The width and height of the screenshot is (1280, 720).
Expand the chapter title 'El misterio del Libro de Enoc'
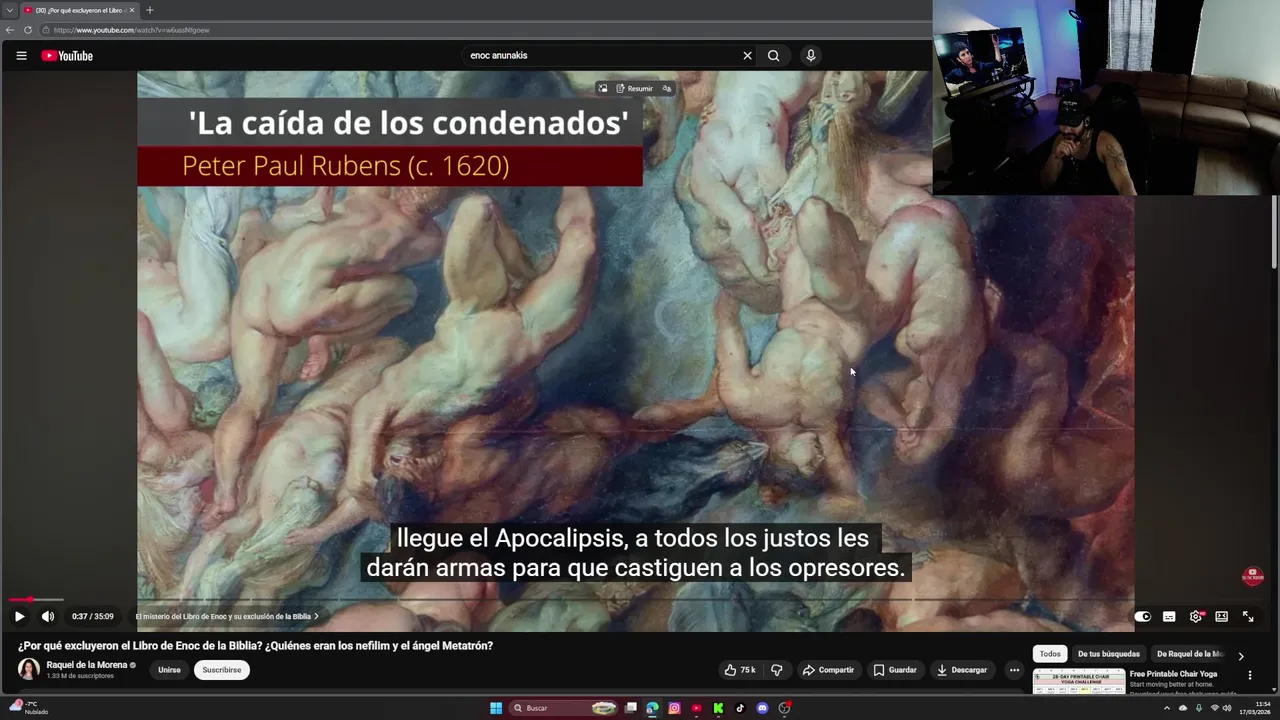tap(227, 617)
